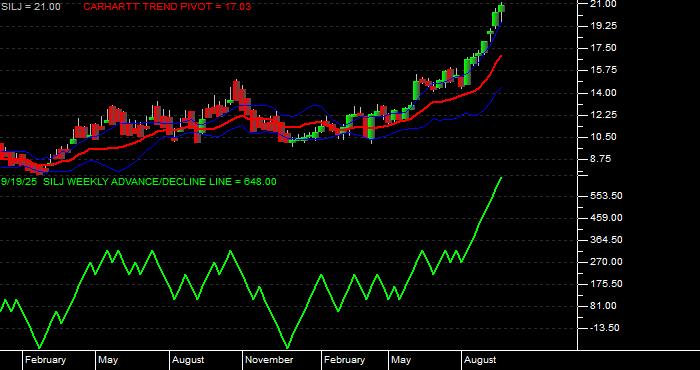Click the 364.50 advance/decline axis value

pos(606,240)
